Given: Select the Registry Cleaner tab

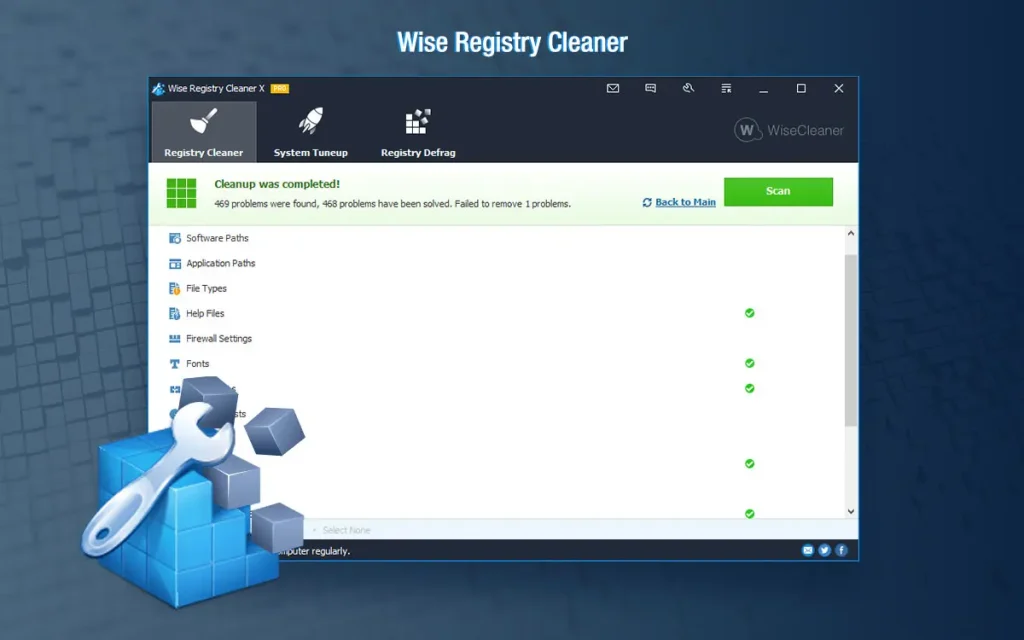Looking at the screenshot, I should 204,132.
